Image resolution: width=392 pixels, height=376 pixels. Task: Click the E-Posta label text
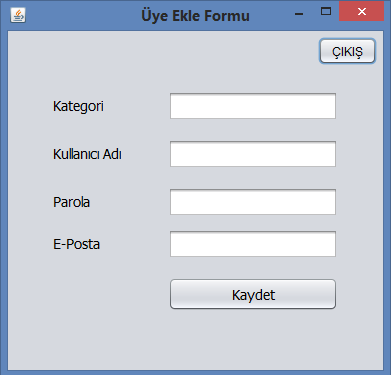point(76,244)
